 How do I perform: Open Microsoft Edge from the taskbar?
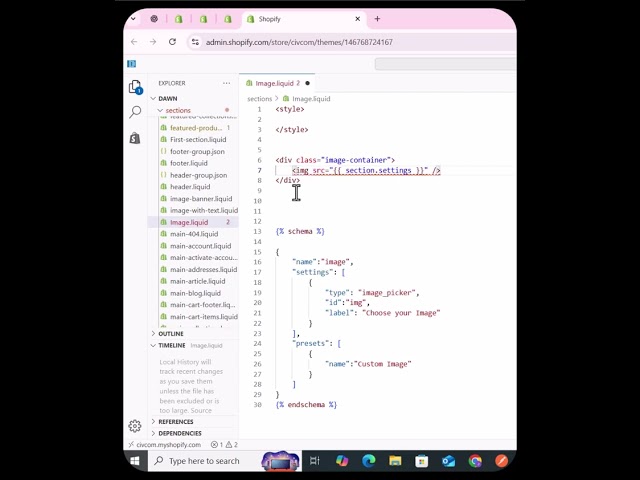point(369,461)
